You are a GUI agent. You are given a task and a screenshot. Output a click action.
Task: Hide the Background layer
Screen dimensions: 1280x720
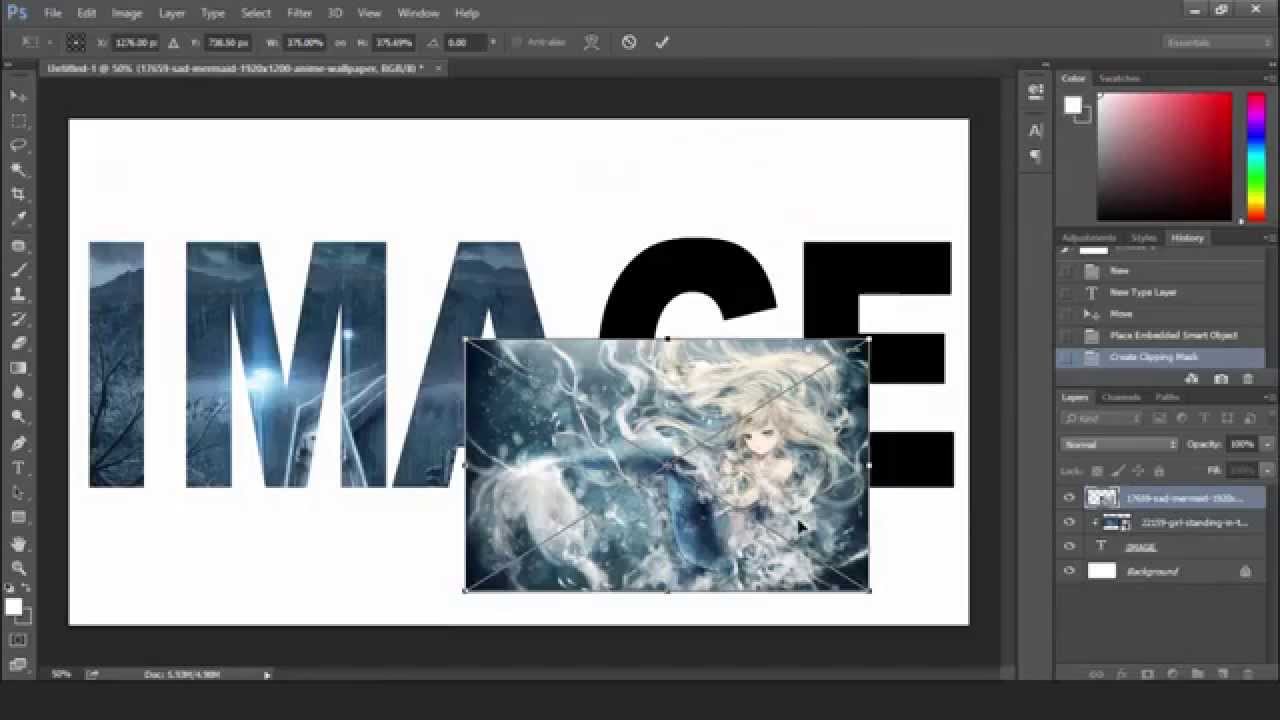coord(1069,571)
